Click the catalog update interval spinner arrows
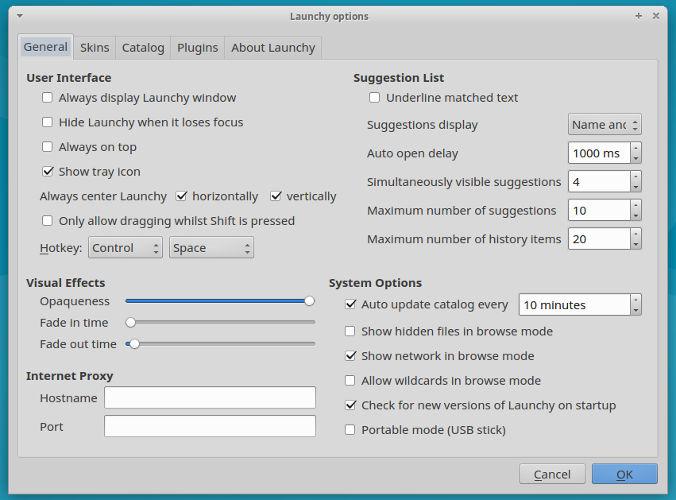676x500 pixels. tap(635, 305)
